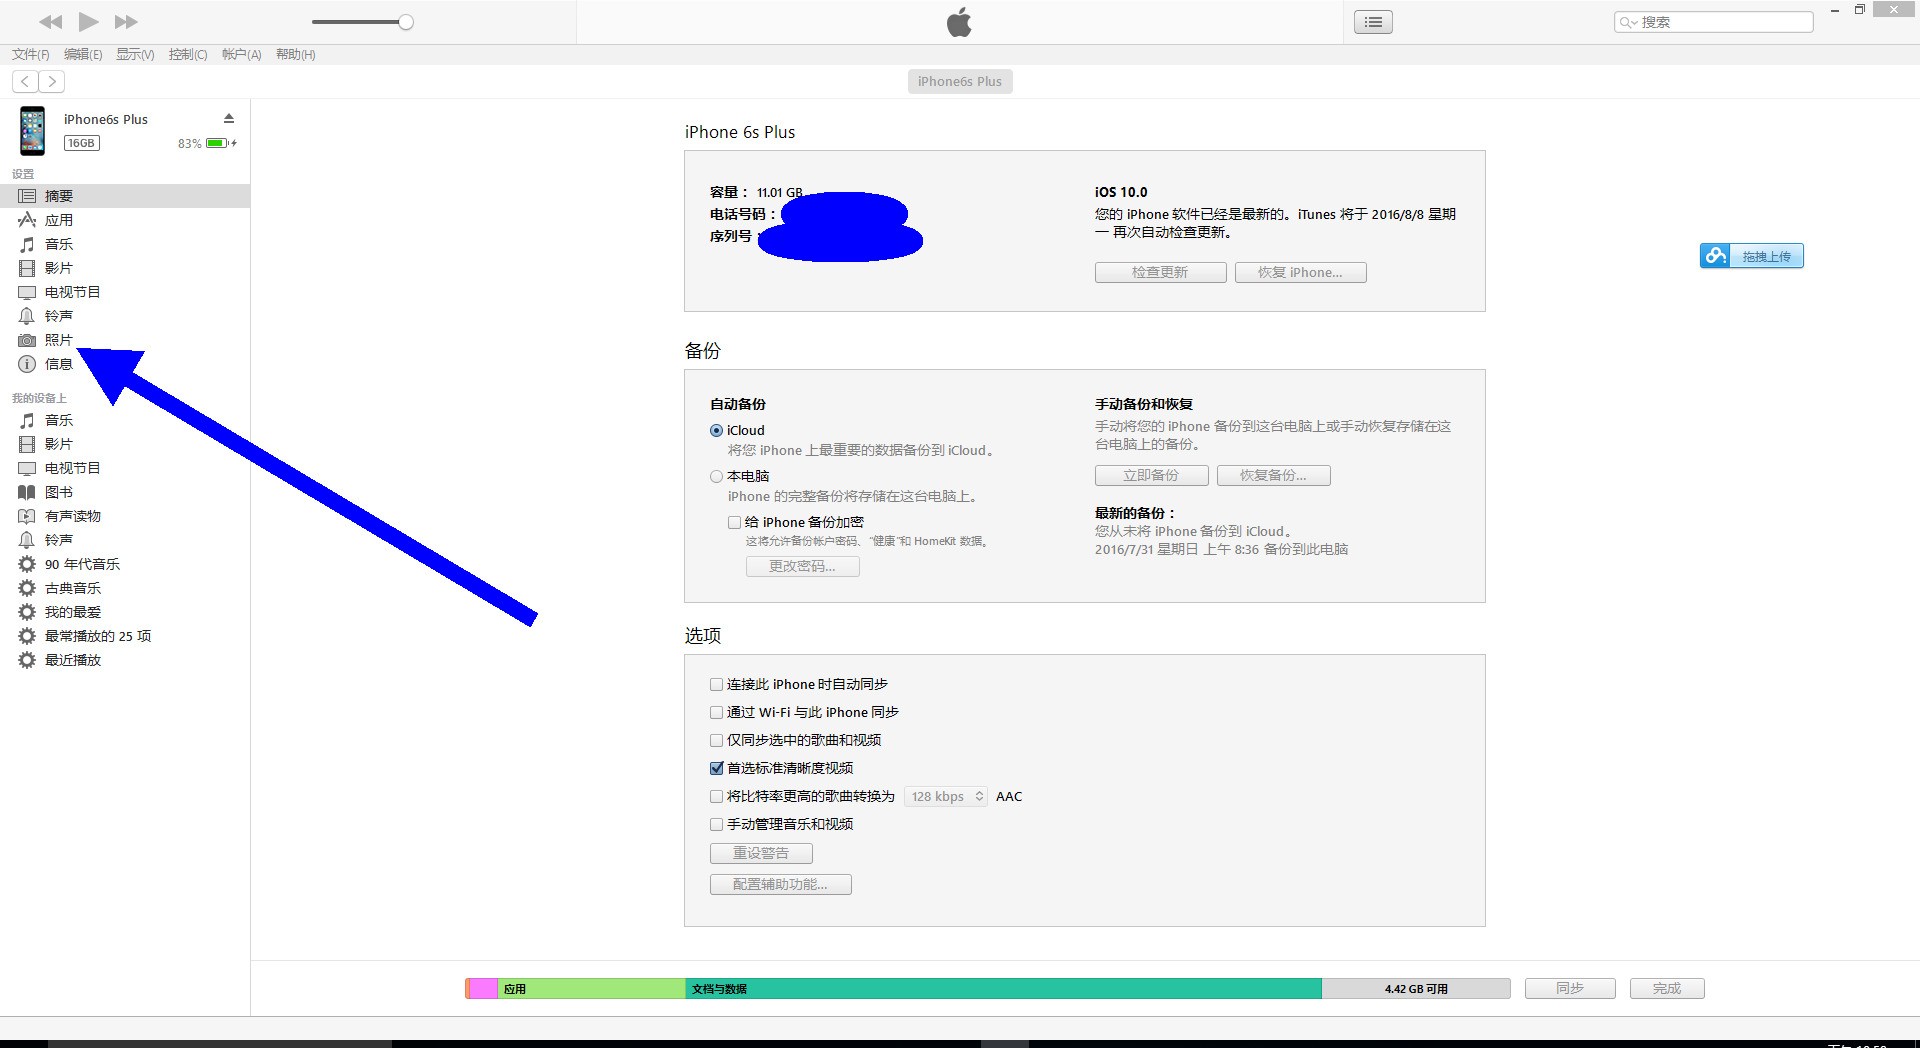
Task: Enable 给 iPhone 备份加密 checkbox
Action: (x=735, y=522)
